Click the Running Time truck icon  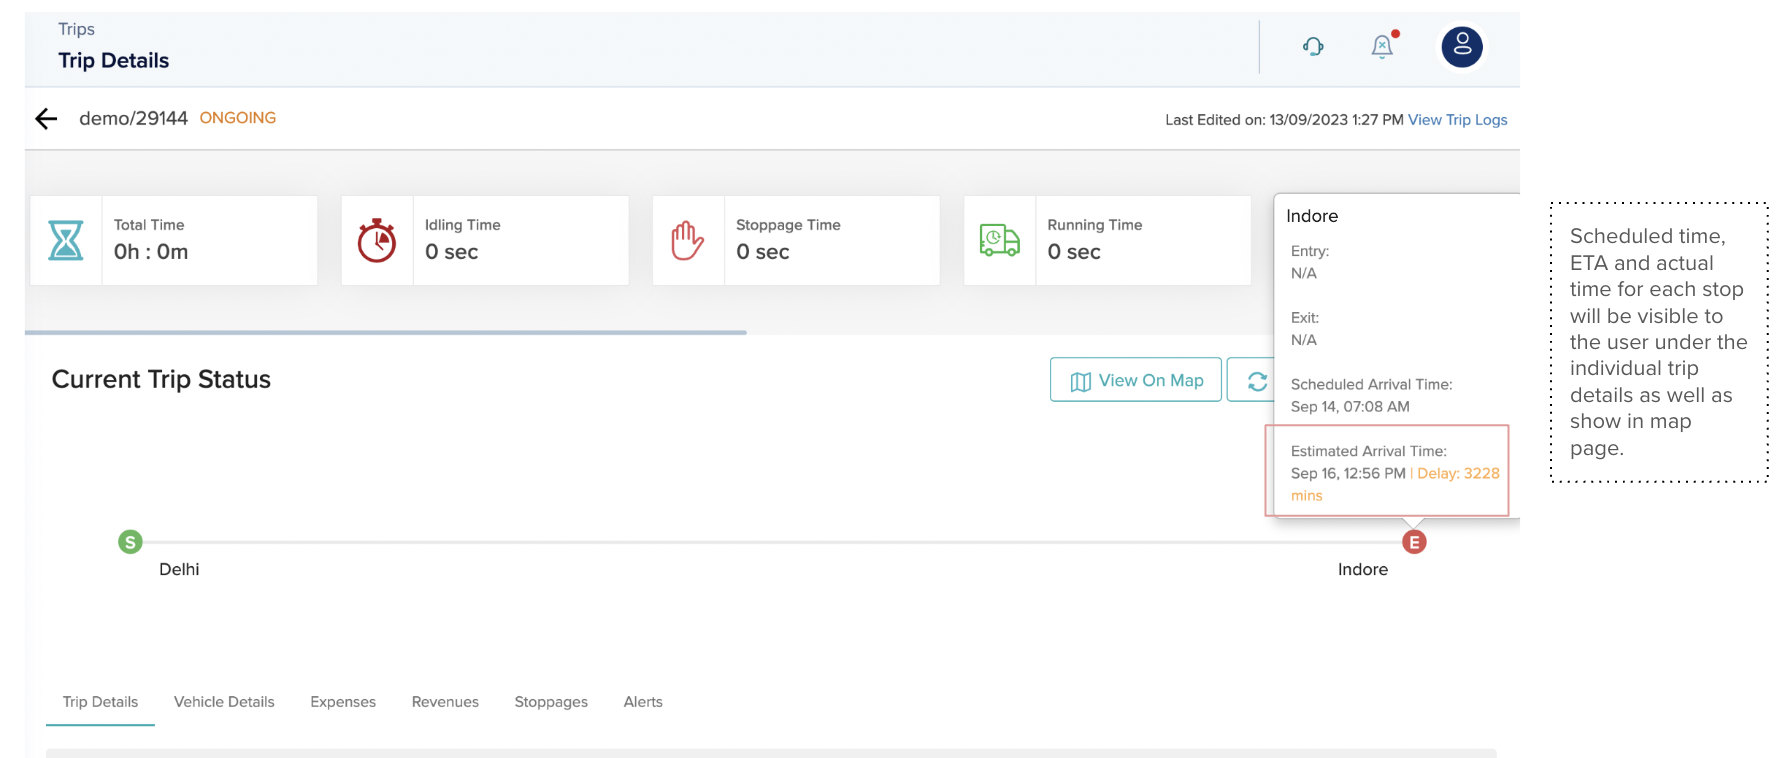(999, 241)
